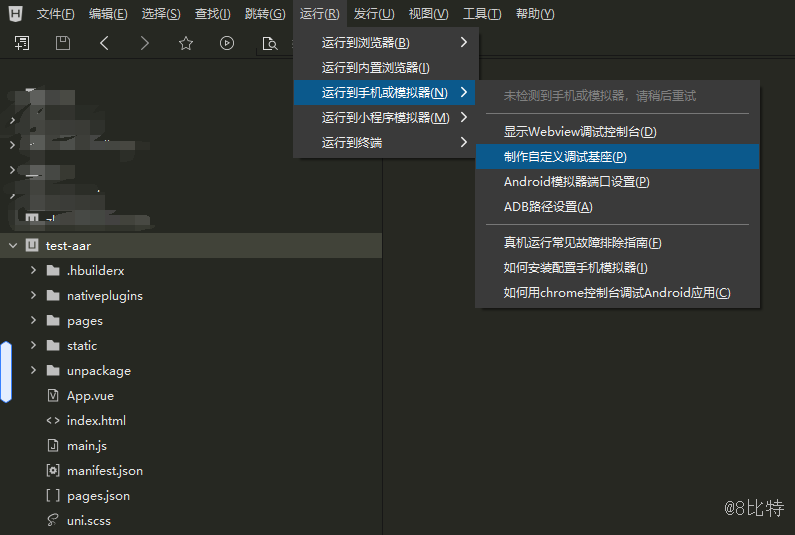Viewport: 795px width, 535px height.
Task: Open the 发行(U) menu
Action: (374, 14)
